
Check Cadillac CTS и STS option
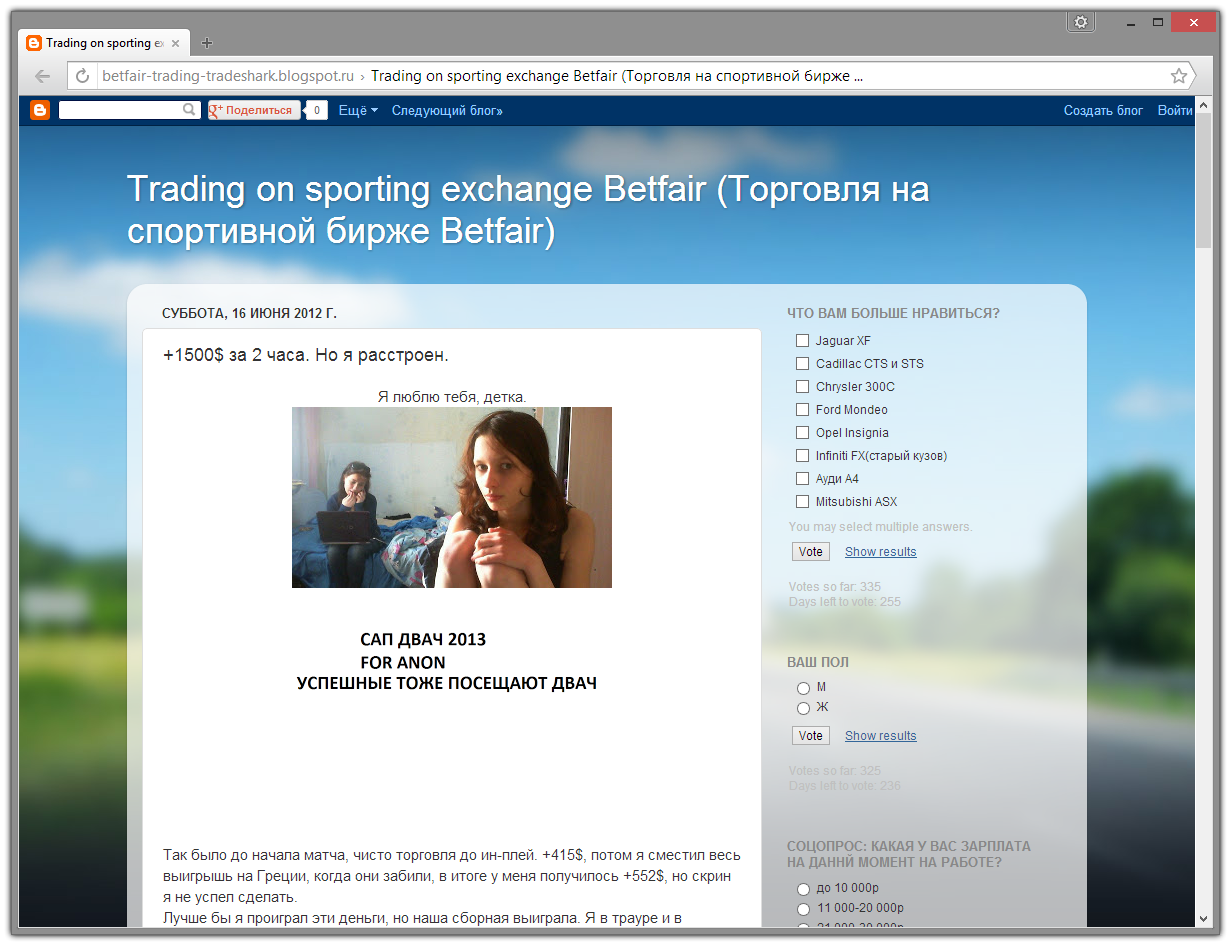802,364
